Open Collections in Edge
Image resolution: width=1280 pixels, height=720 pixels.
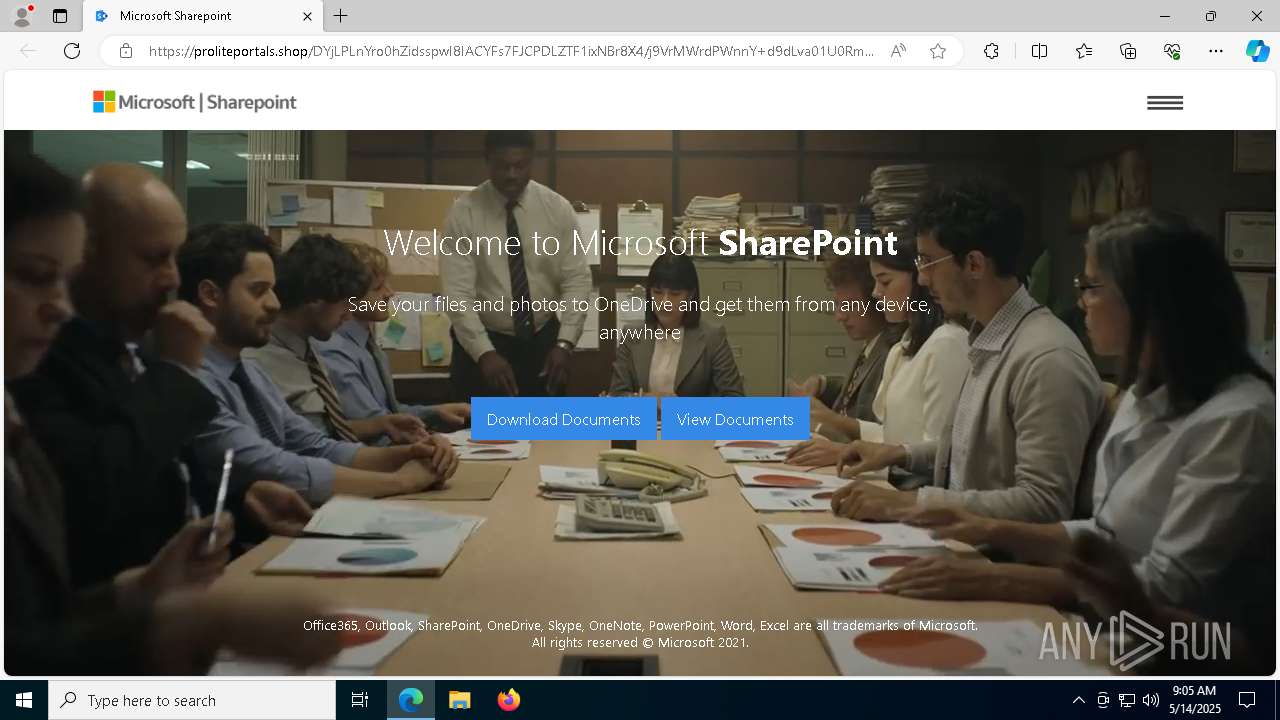[x=1128, y=51]
